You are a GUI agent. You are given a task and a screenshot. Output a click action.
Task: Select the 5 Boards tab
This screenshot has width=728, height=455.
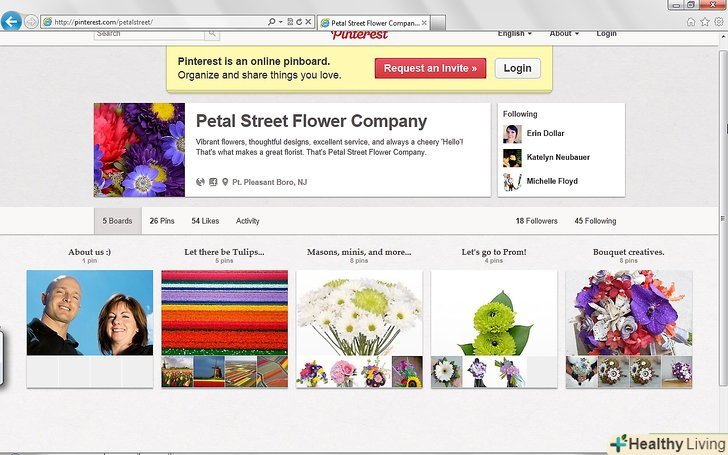pyautogui.click(x=117, y=221)
